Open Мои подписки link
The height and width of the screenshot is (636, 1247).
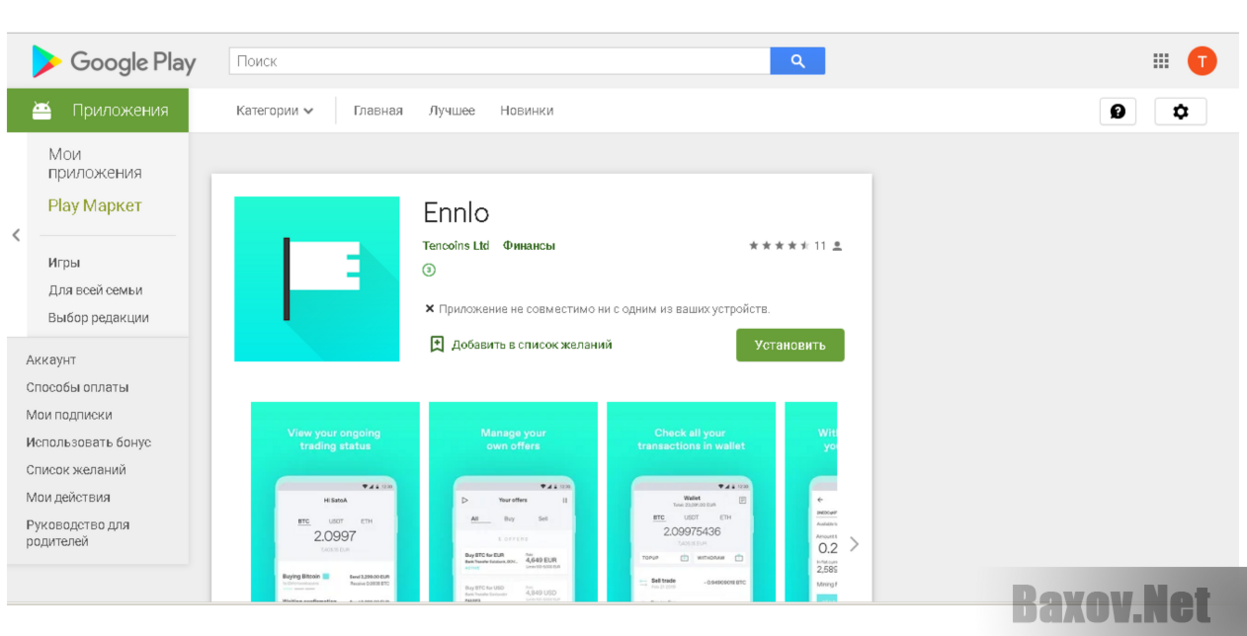[x=69, y=415]
